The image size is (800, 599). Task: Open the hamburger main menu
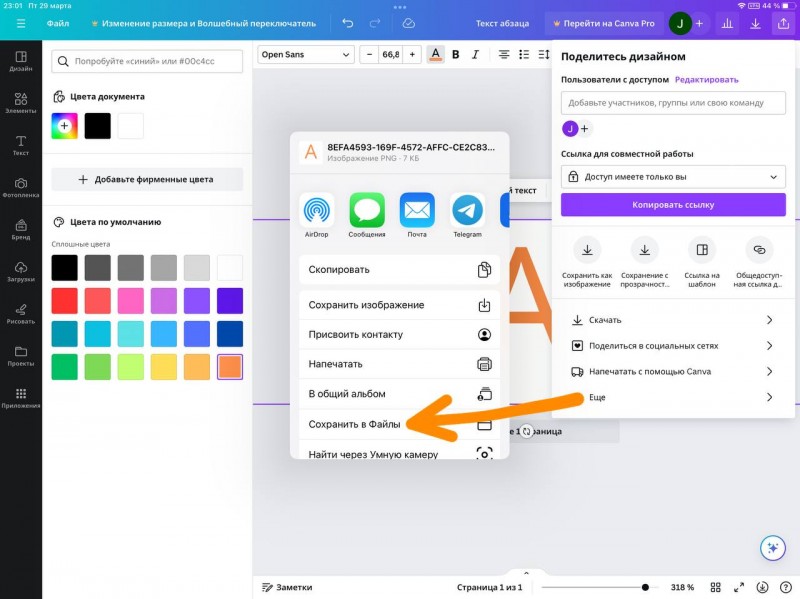[21, 23]
